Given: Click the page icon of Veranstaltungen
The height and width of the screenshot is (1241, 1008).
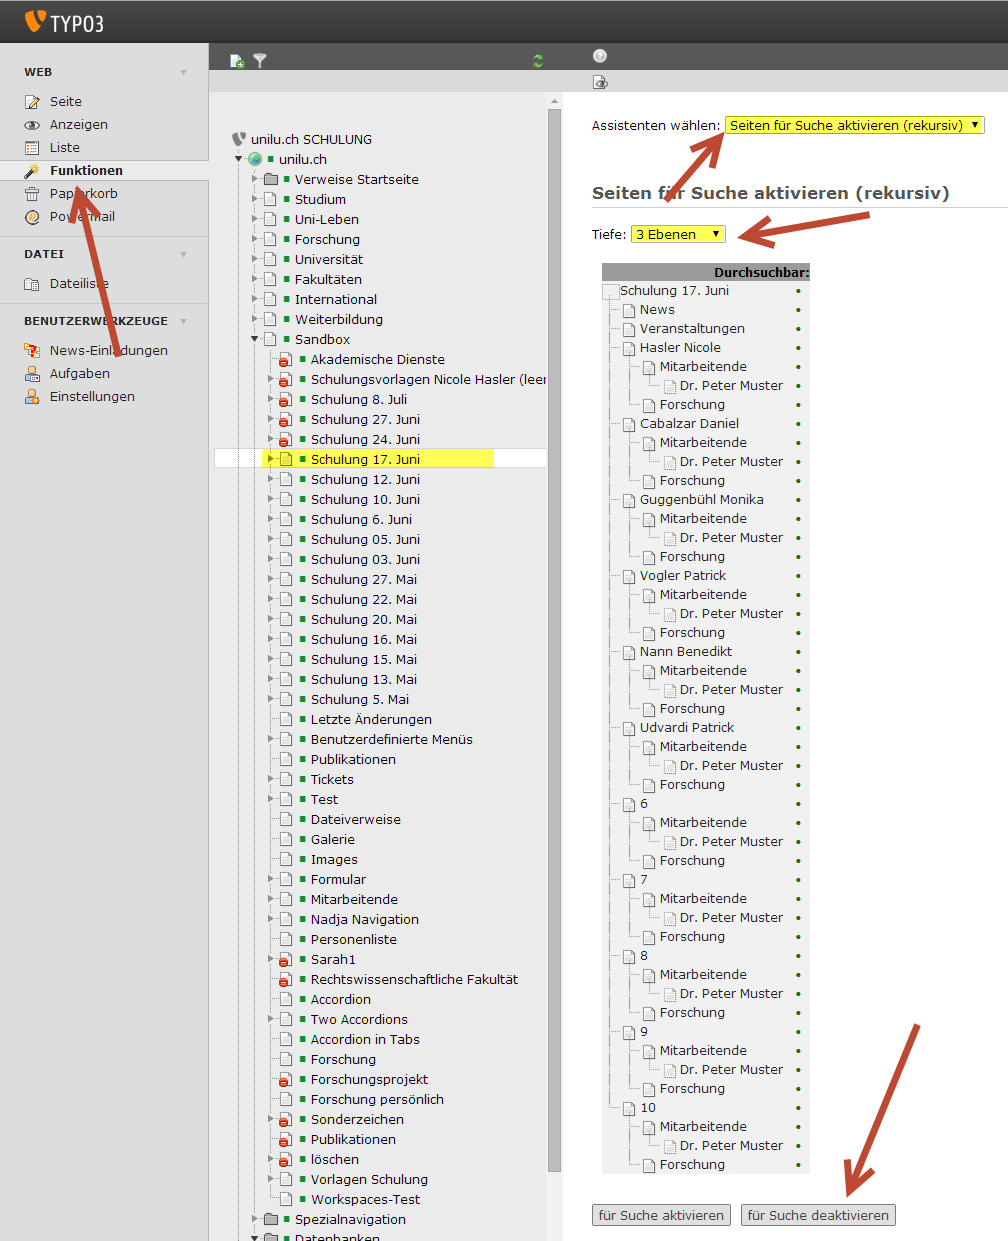Looking at the screenshot, I should [x=629, y=330].
